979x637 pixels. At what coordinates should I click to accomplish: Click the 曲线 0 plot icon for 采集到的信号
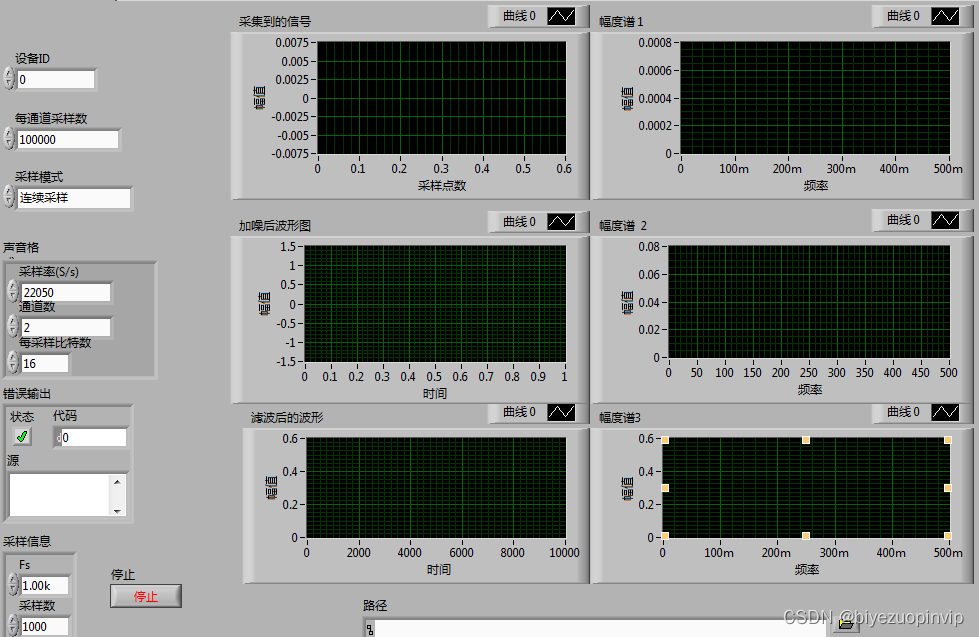(x=561, y=16)
